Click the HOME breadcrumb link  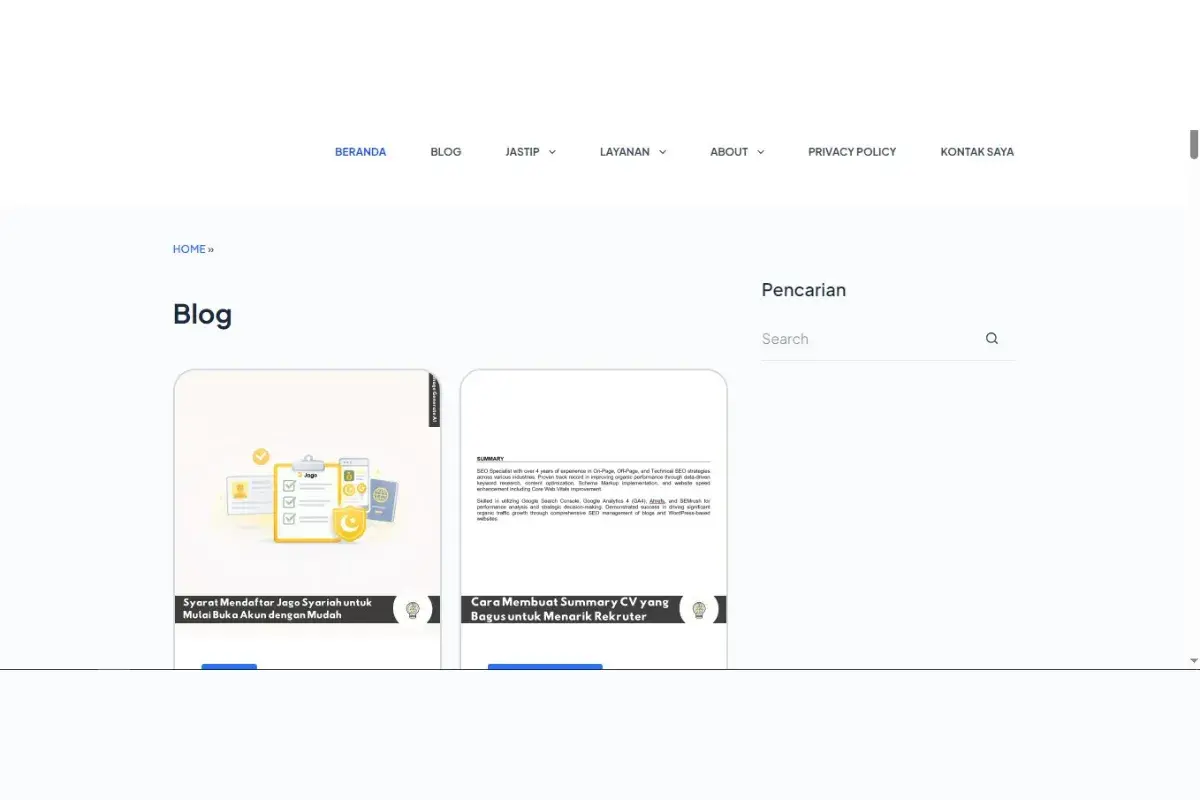(x=189, y=249)
